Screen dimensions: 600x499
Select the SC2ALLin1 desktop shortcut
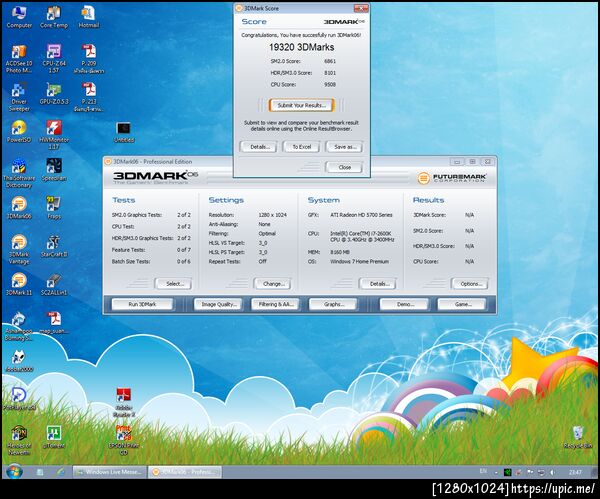click(54, 284)
